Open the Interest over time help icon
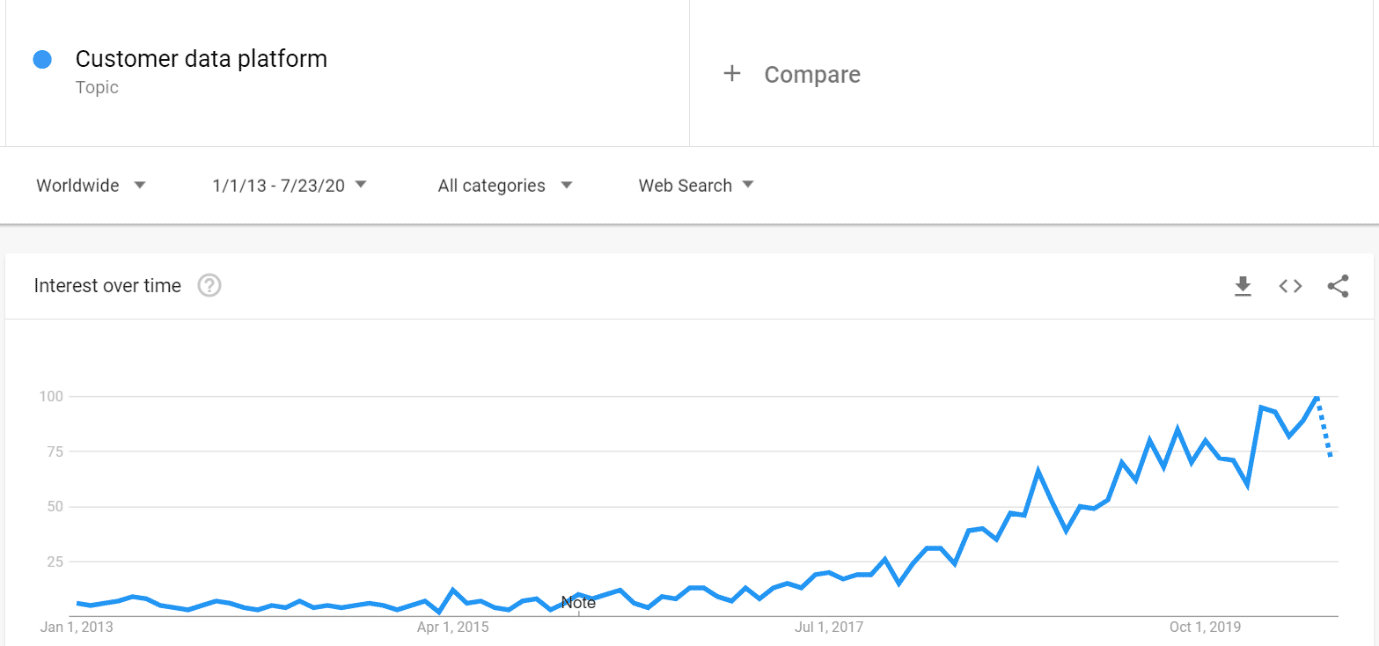Viewport: 1379px width, 646px height. (209, 285)
